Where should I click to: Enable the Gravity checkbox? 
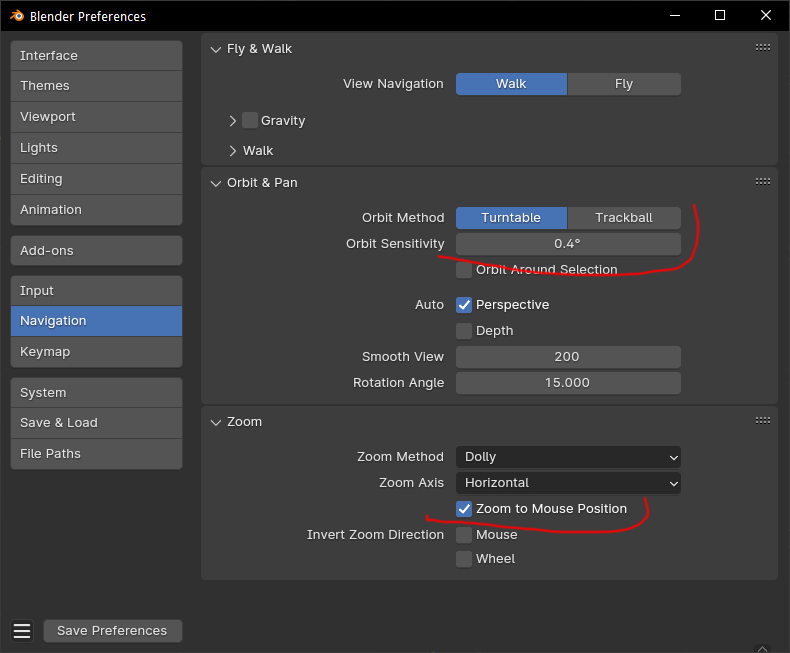(x=250, y=120)
